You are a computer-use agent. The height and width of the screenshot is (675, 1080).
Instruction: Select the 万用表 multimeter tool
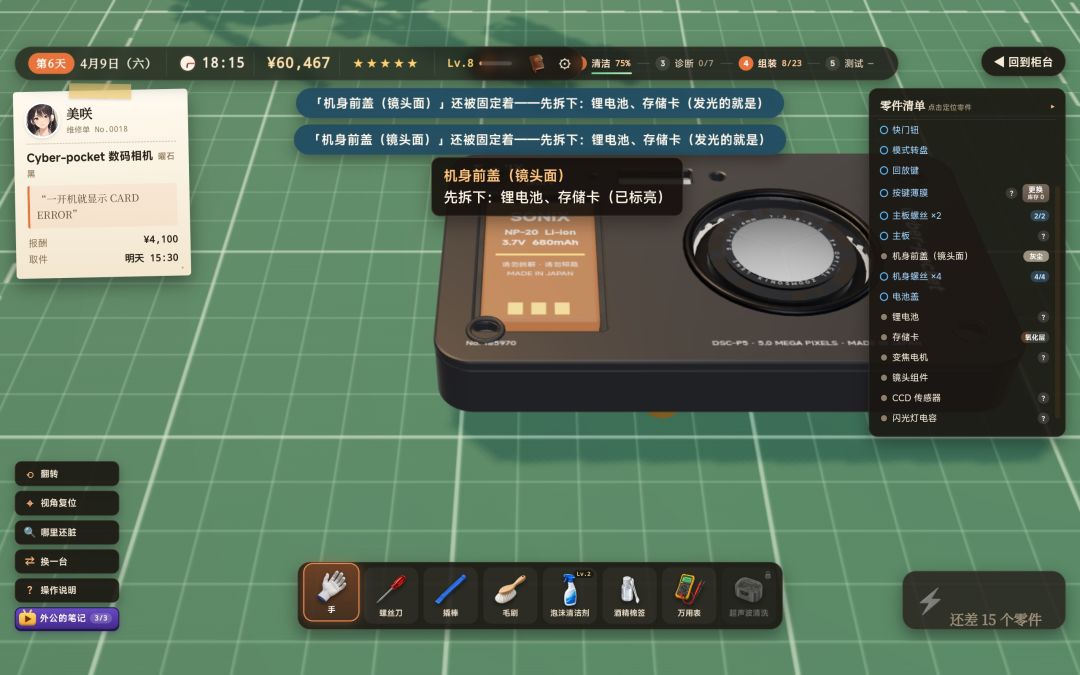tap(689, 595)
